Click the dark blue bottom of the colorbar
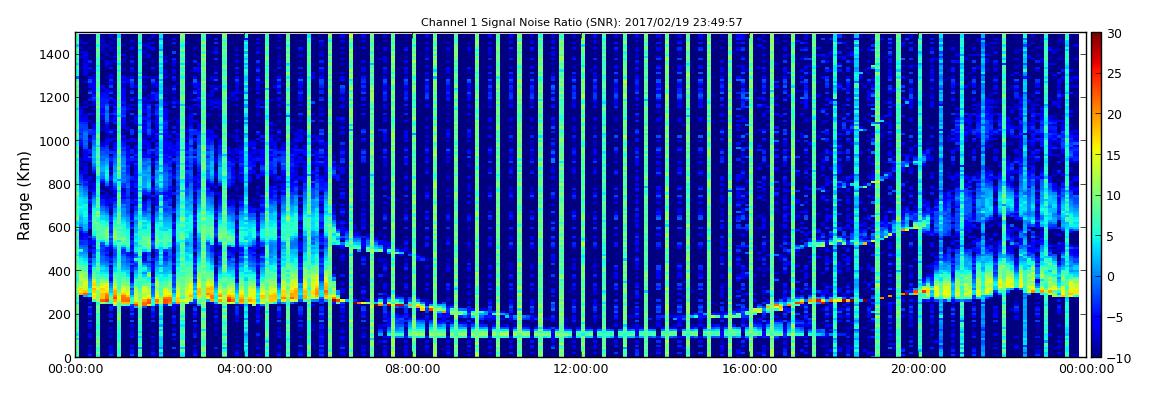The image size is (1150, 407). point(1096,351)
